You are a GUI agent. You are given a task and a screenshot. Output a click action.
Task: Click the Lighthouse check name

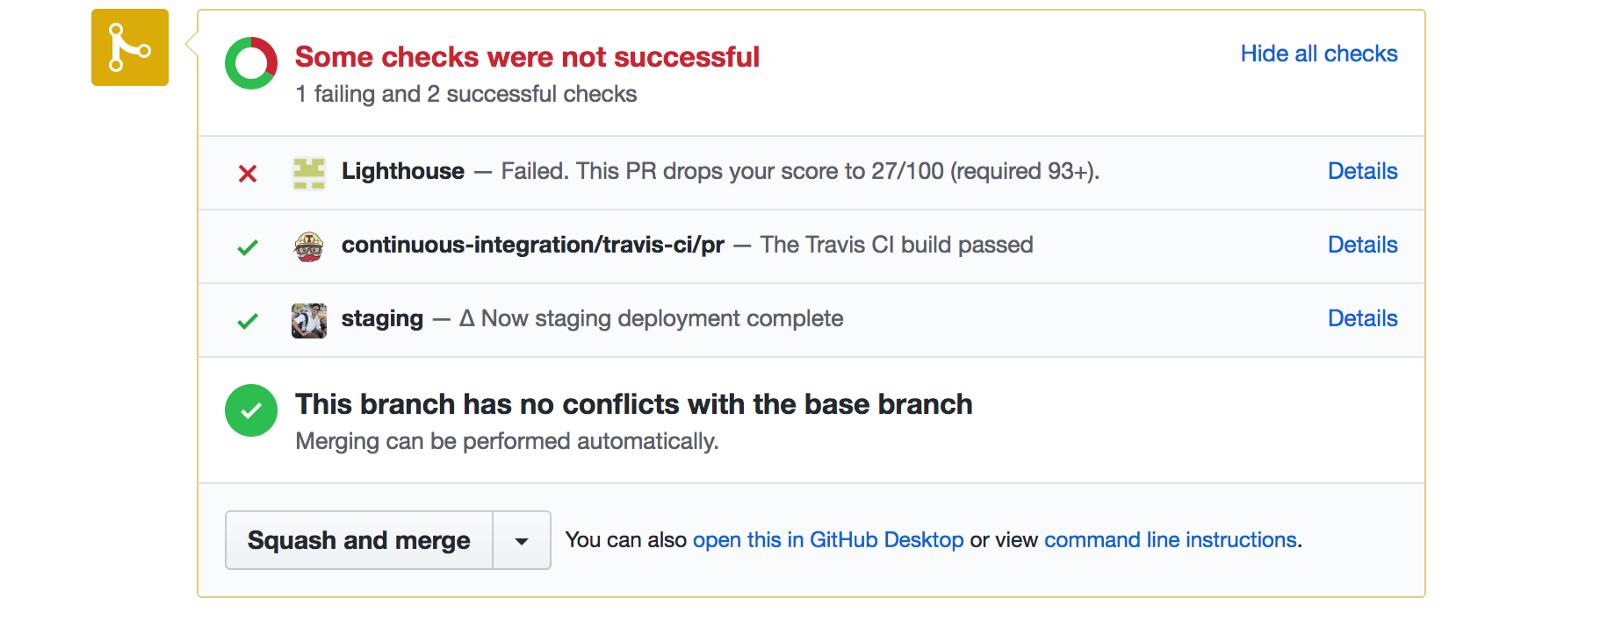(x=403, y=171)
